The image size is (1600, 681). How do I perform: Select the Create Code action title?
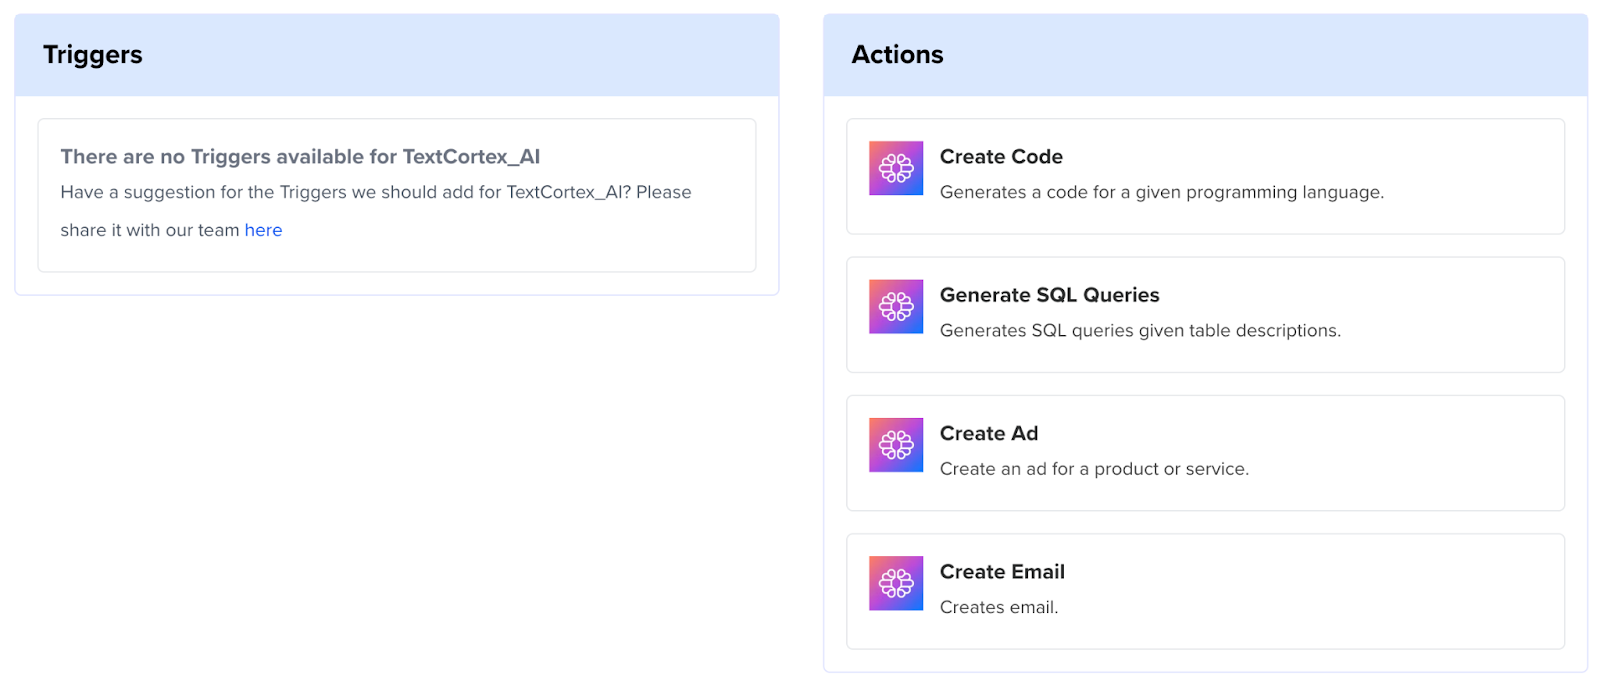pos(1001,157)
